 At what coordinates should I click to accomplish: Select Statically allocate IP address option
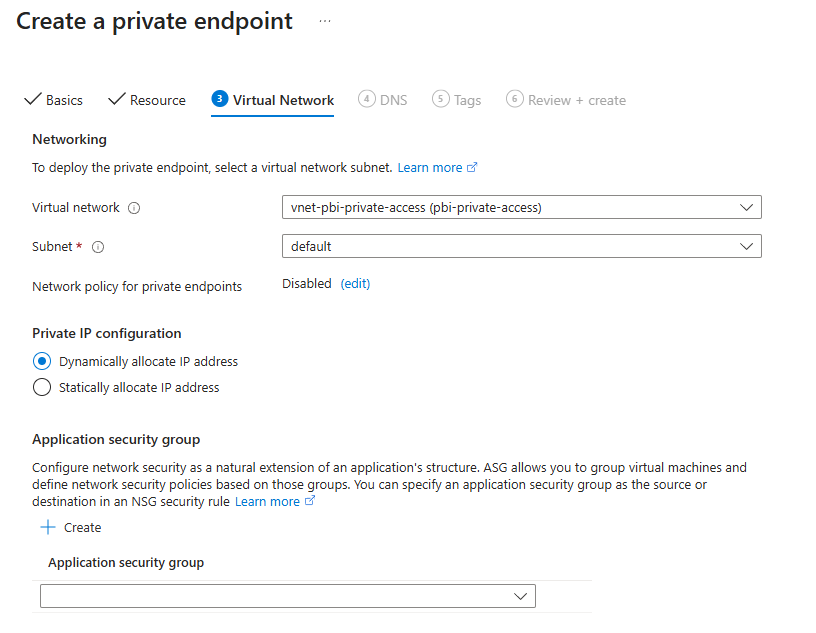tap(42, 387)
